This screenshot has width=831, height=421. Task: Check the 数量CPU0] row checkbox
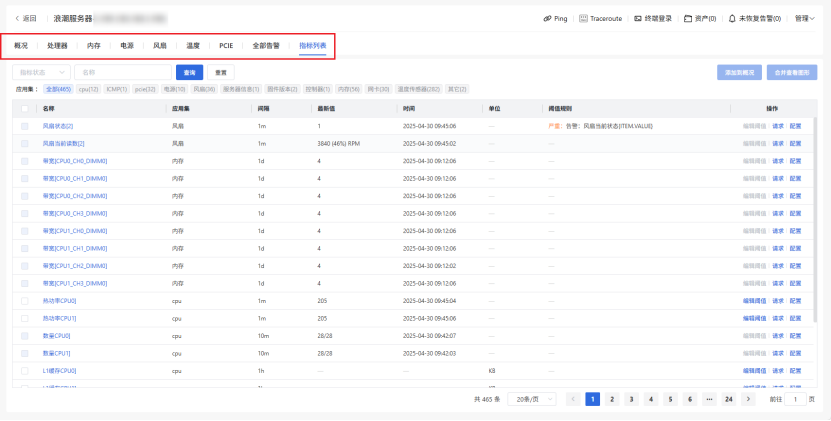[x=24, y=336]
